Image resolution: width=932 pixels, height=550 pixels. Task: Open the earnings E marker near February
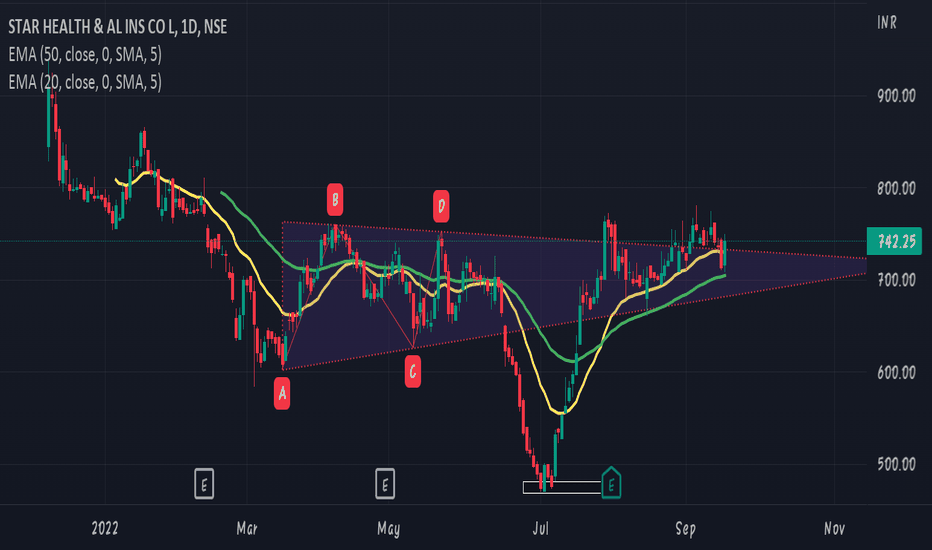pos(204,483)
